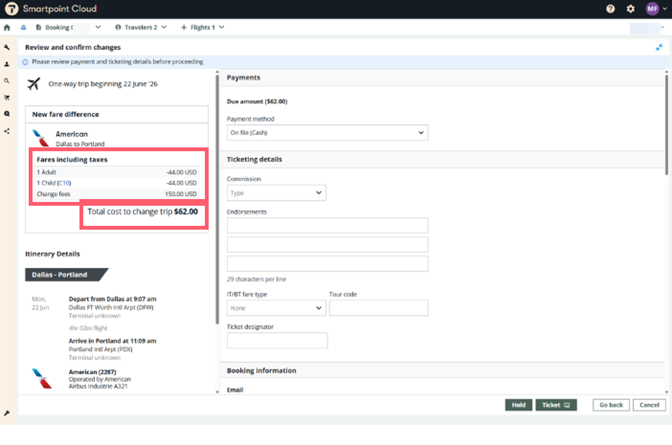Click the person icon in left sidebar
This screenshot has width=672, height=445.
pos(8,64)
